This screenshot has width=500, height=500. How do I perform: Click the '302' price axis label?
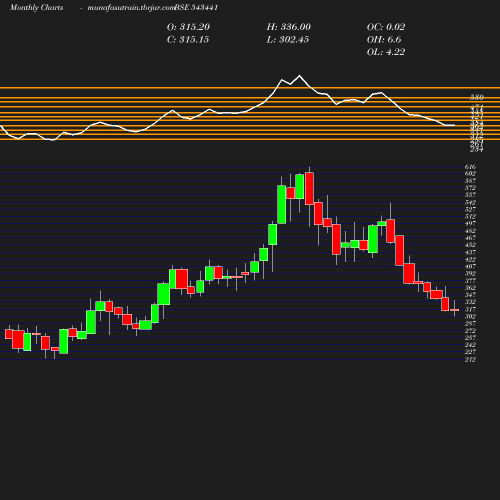click(x=470, y=316)
